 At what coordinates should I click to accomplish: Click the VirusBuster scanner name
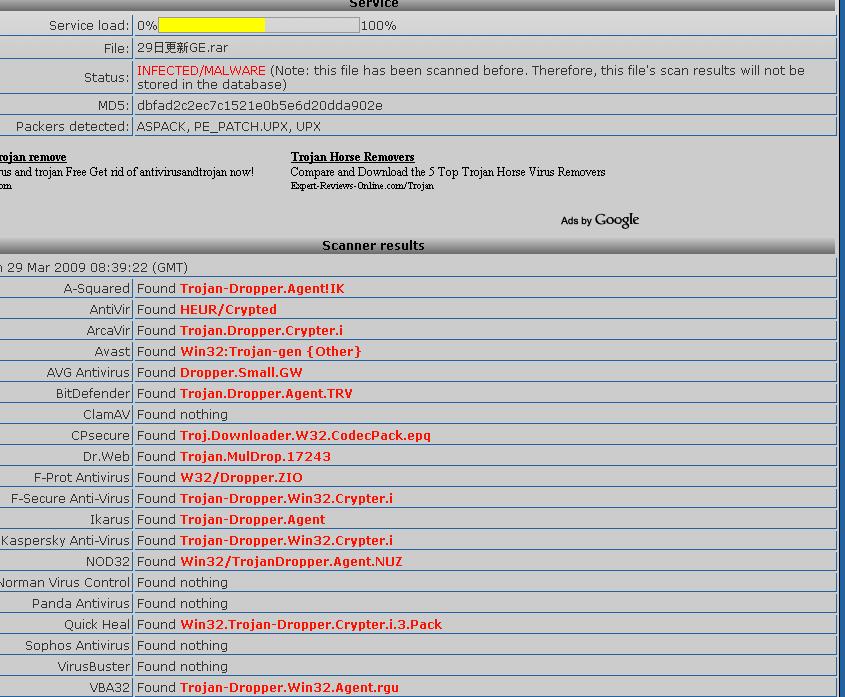point(94,667)
